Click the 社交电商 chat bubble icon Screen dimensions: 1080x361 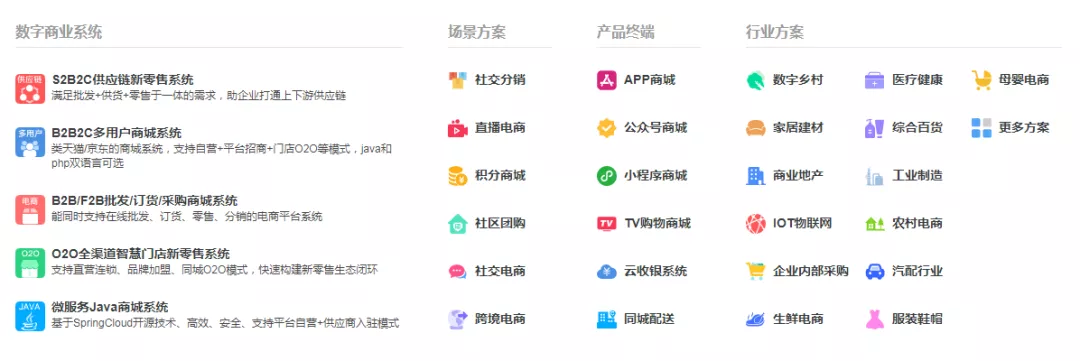[457, 271]
